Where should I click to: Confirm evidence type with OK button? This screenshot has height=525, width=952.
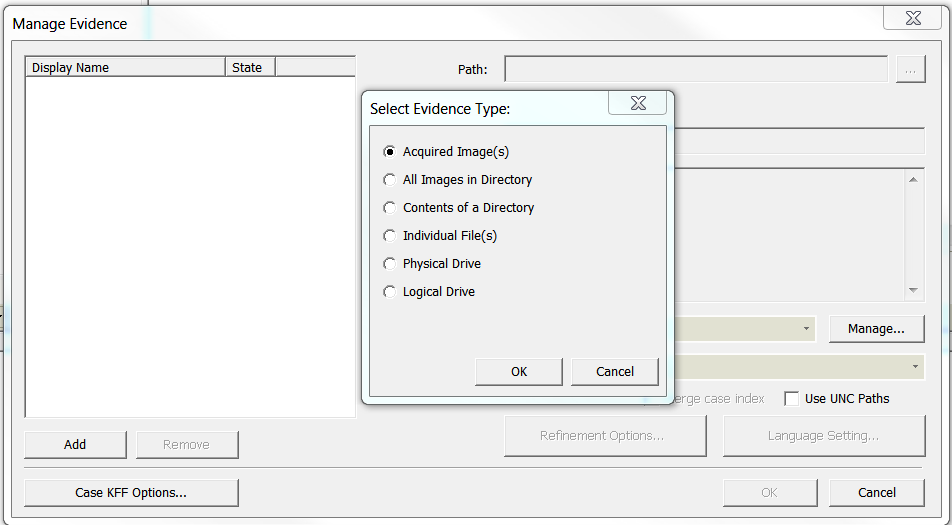coord(518,371)
